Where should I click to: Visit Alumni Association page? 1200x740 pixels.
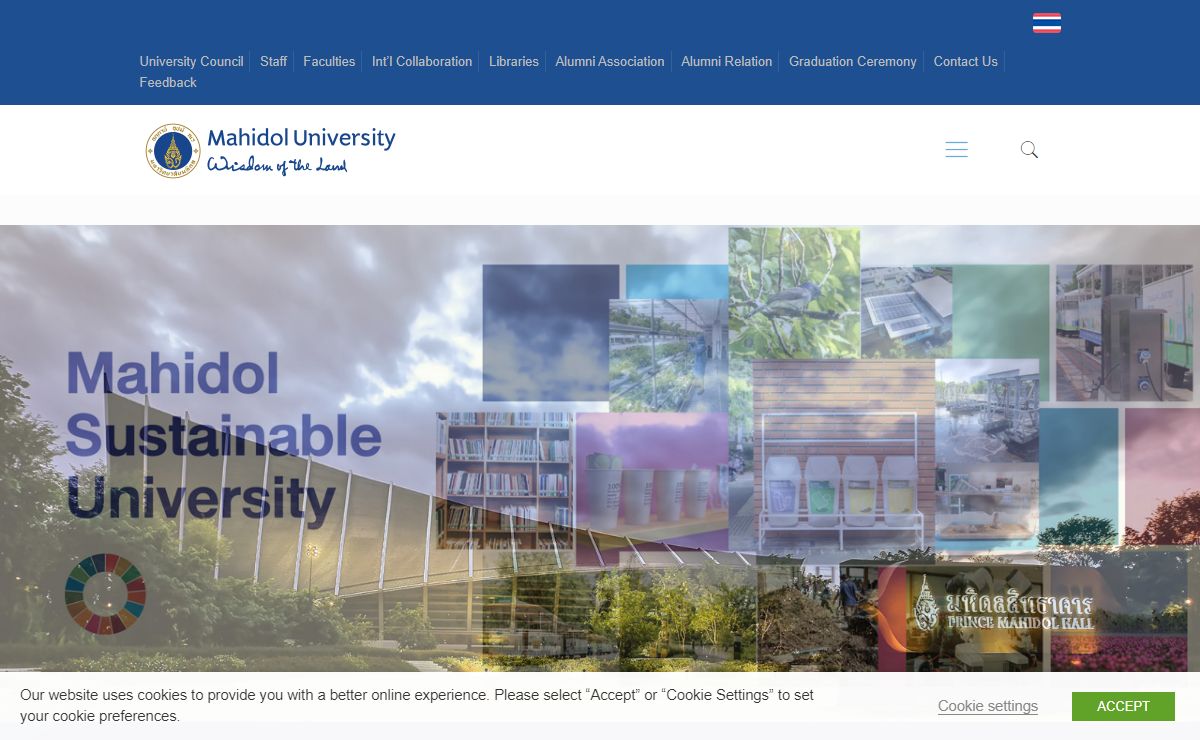[610, 61]
